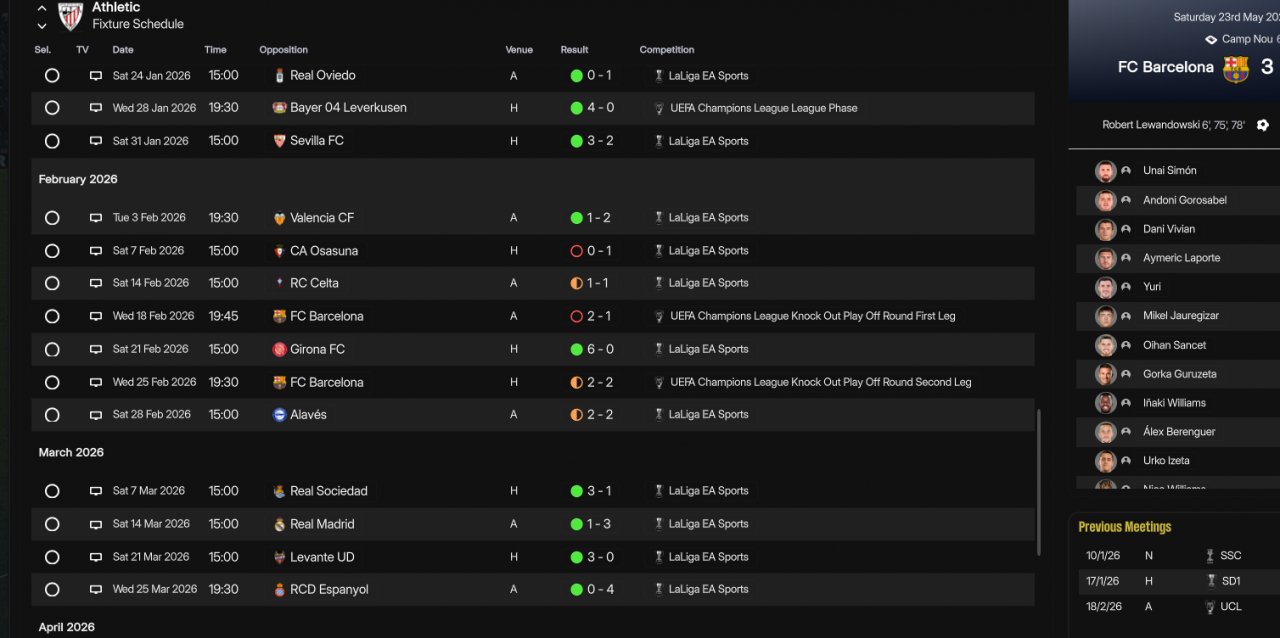This screenshot has height=638, width=1280.
Task: Select the Real Oviedo fixture radio button
Action: (x=52, y=76)
